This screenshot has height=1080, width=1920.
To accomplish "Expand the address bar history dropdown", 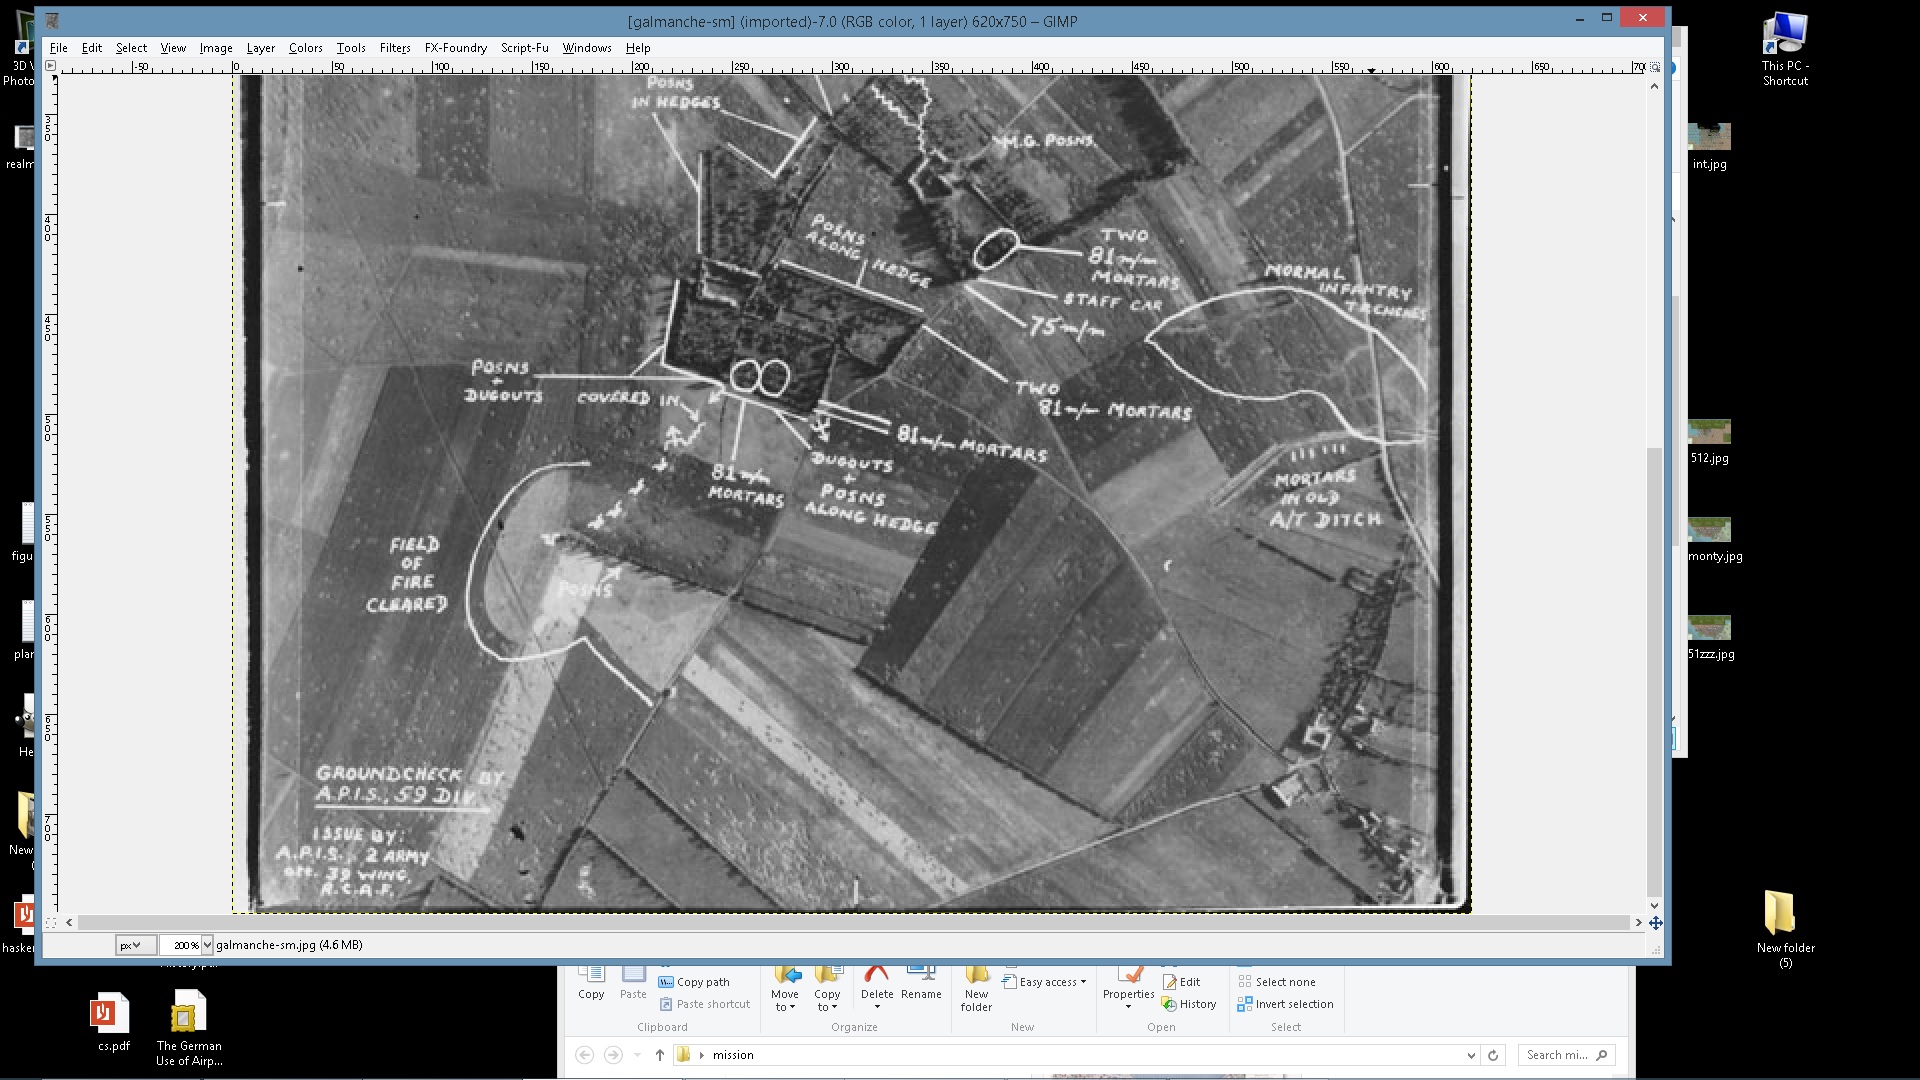I will click(1471, 1055).
